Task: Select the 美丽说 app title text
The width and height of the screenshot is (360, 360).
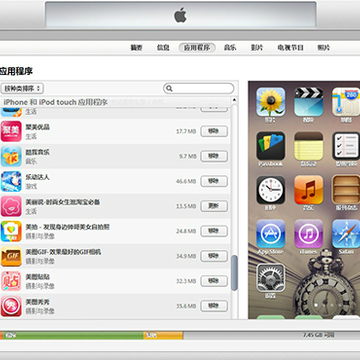Action: pos(63,202)
